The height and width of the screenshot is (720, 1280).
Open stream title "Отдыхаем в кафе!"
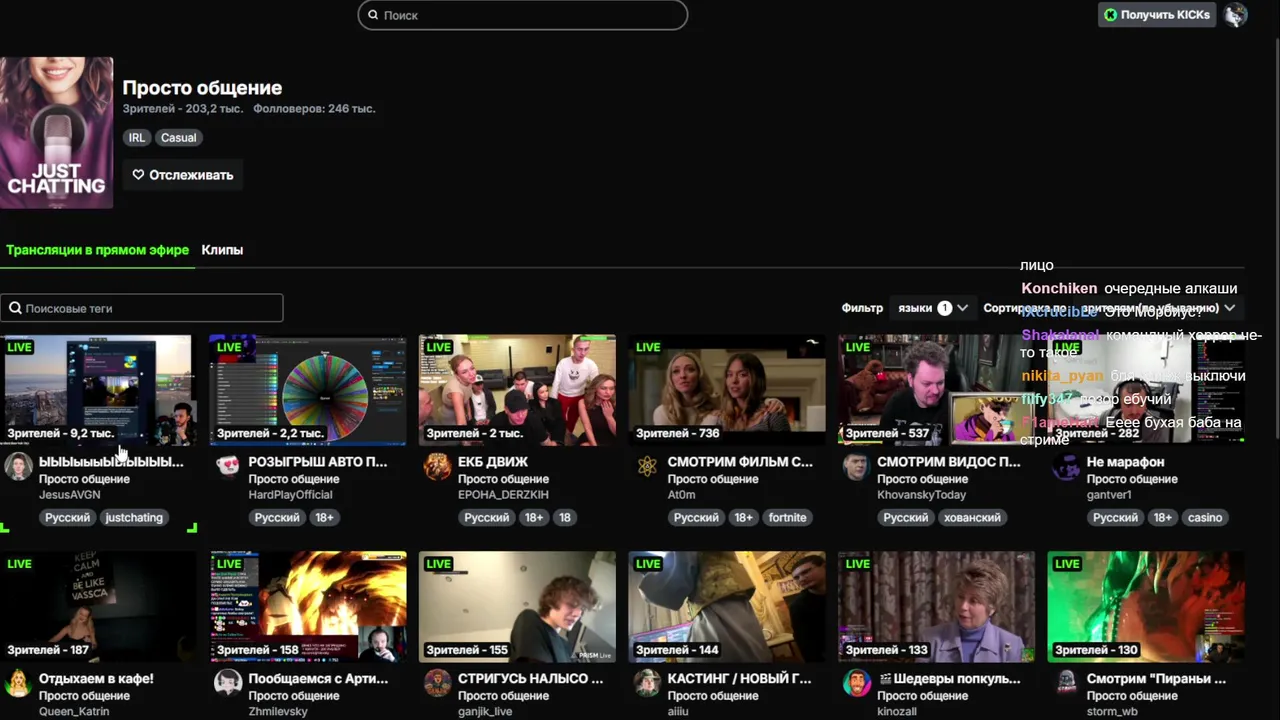96,679
